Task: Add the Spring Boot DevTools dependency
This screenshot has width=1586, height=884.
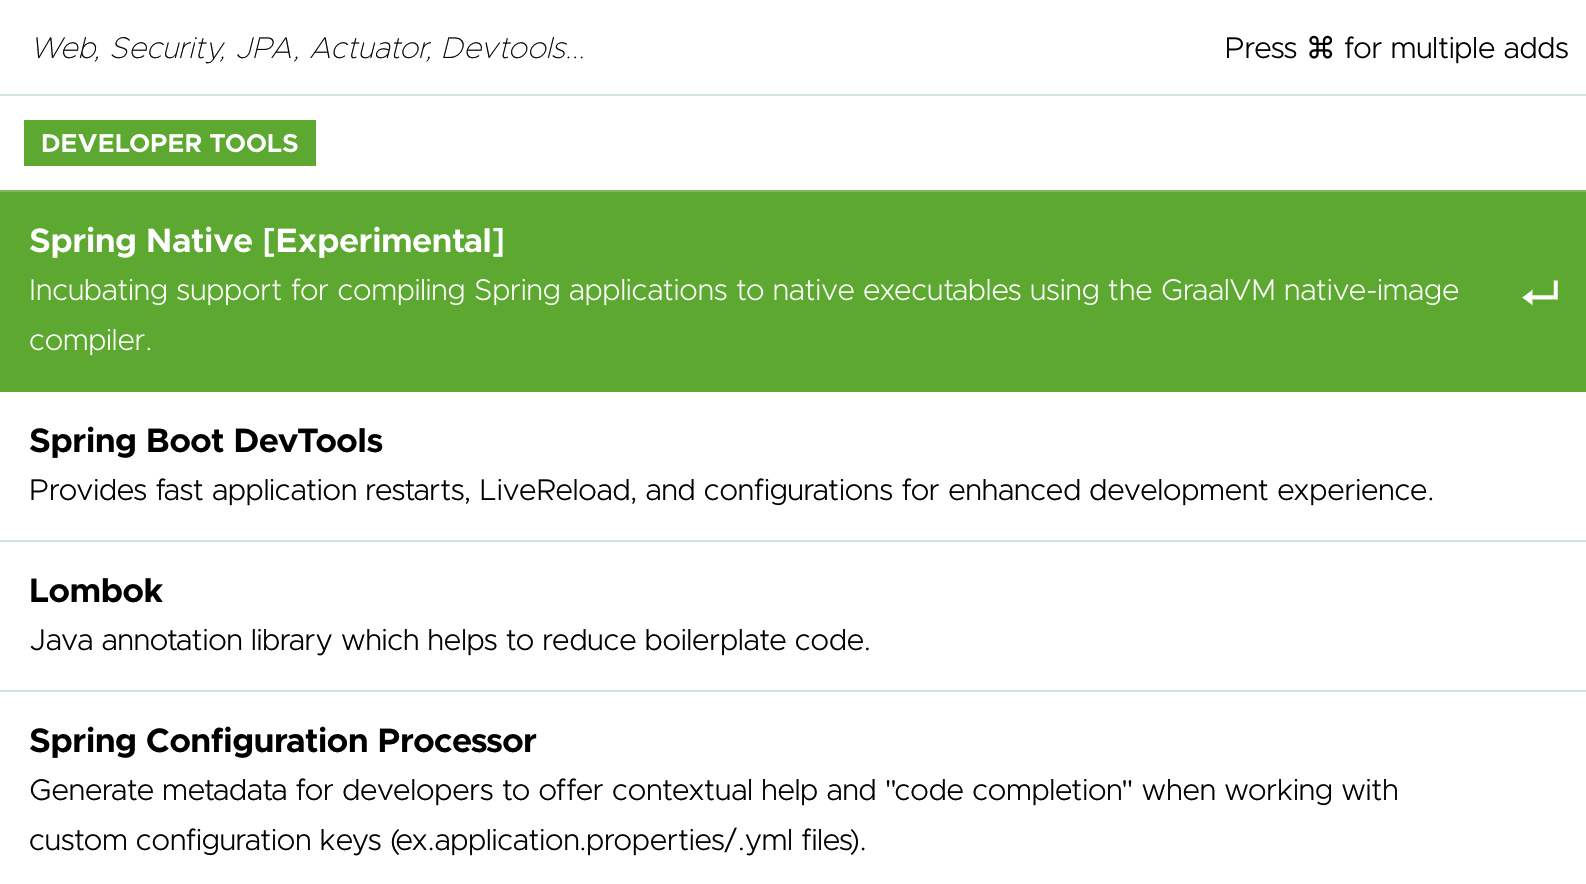Action: coord(793,466)
